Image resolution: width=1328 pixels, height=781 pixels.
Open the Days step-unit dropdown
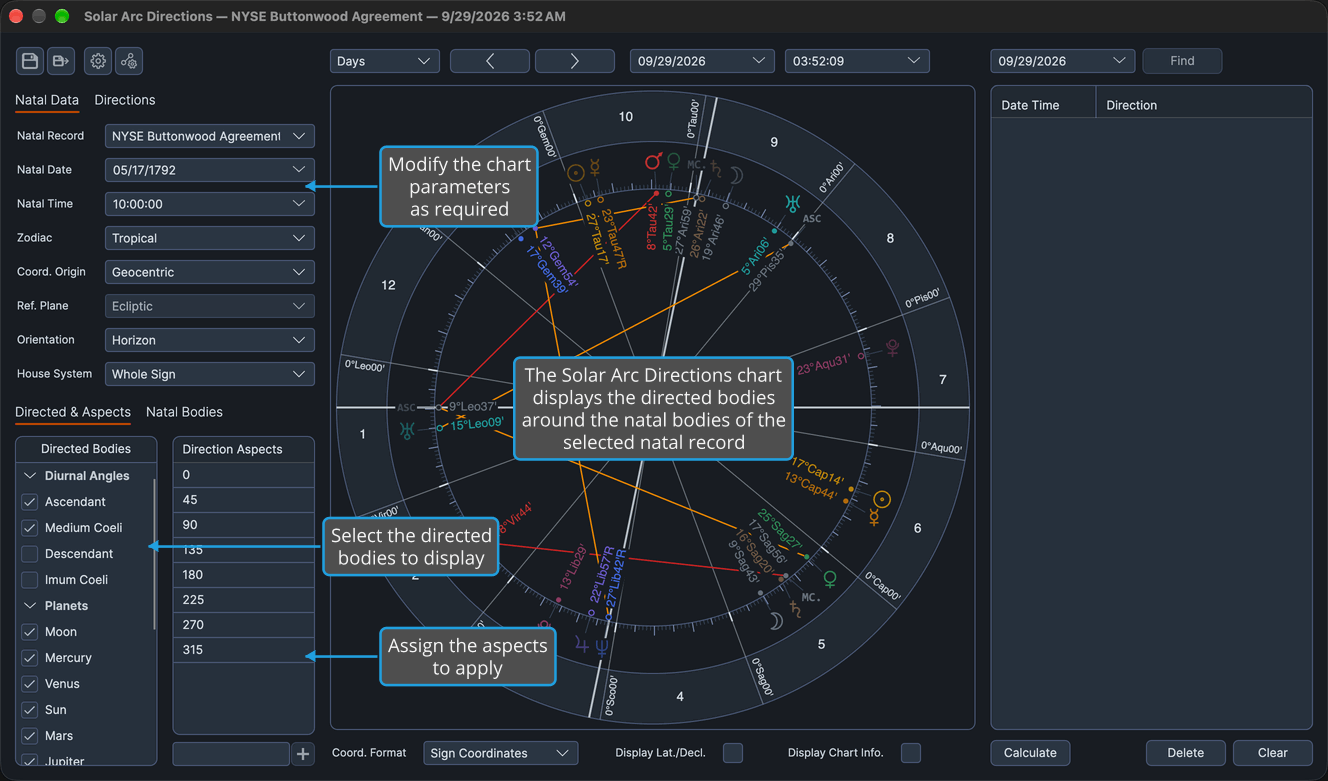385,61
